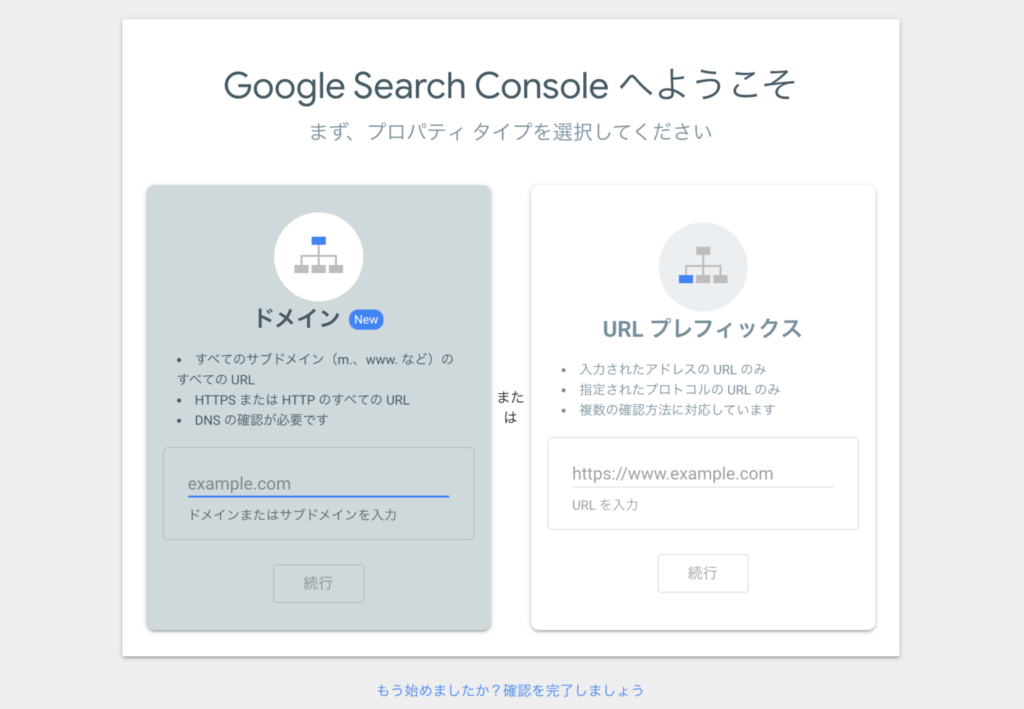
Task: Click the ドメインまたはサブドメインを入力 helper text
Action: coord(292,514)
